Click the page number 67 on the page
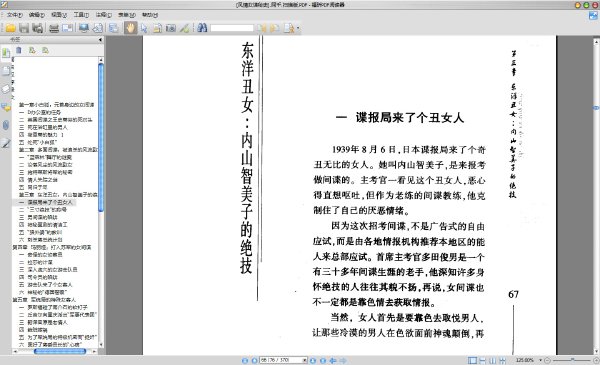Screen dimensions: 600x365 pyautogui.click(x=514, y=294)
